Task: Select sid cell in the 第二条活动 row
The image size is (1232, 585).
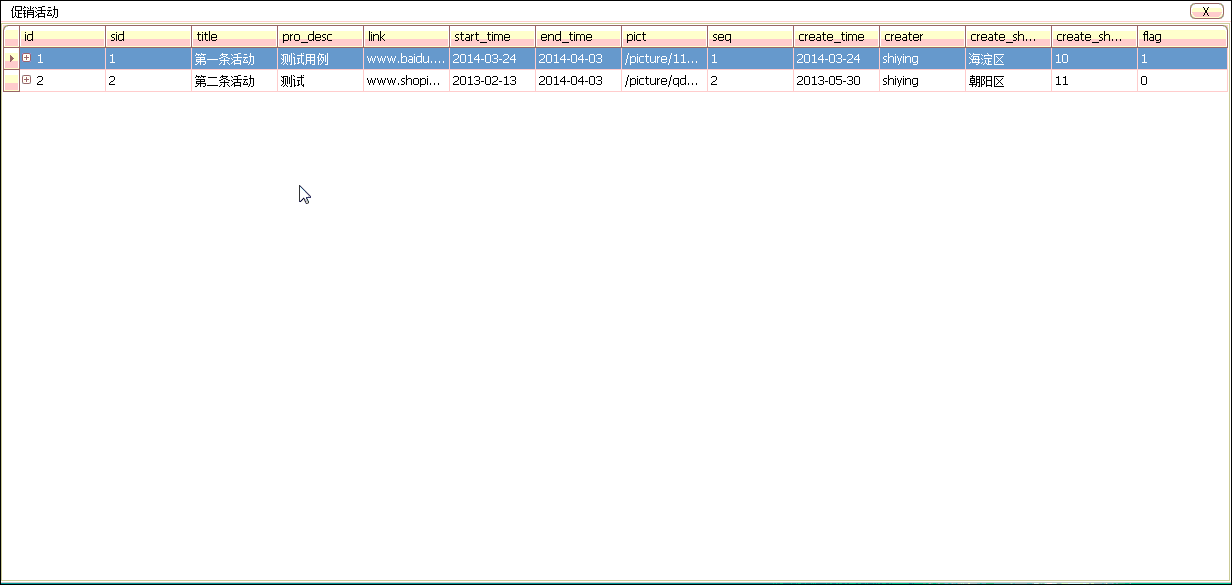Action: click(x=148, y=81)
